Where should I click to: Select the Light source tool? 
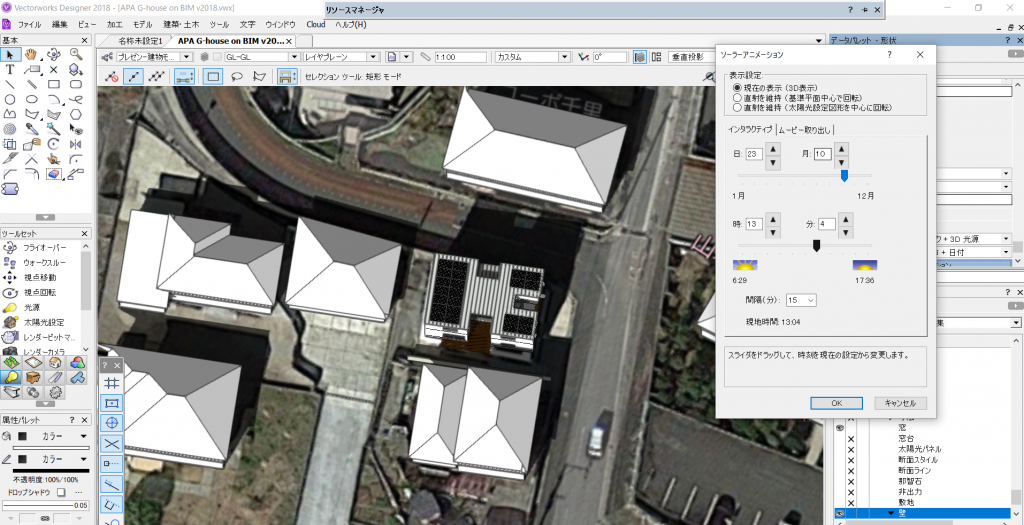(32, 307)
